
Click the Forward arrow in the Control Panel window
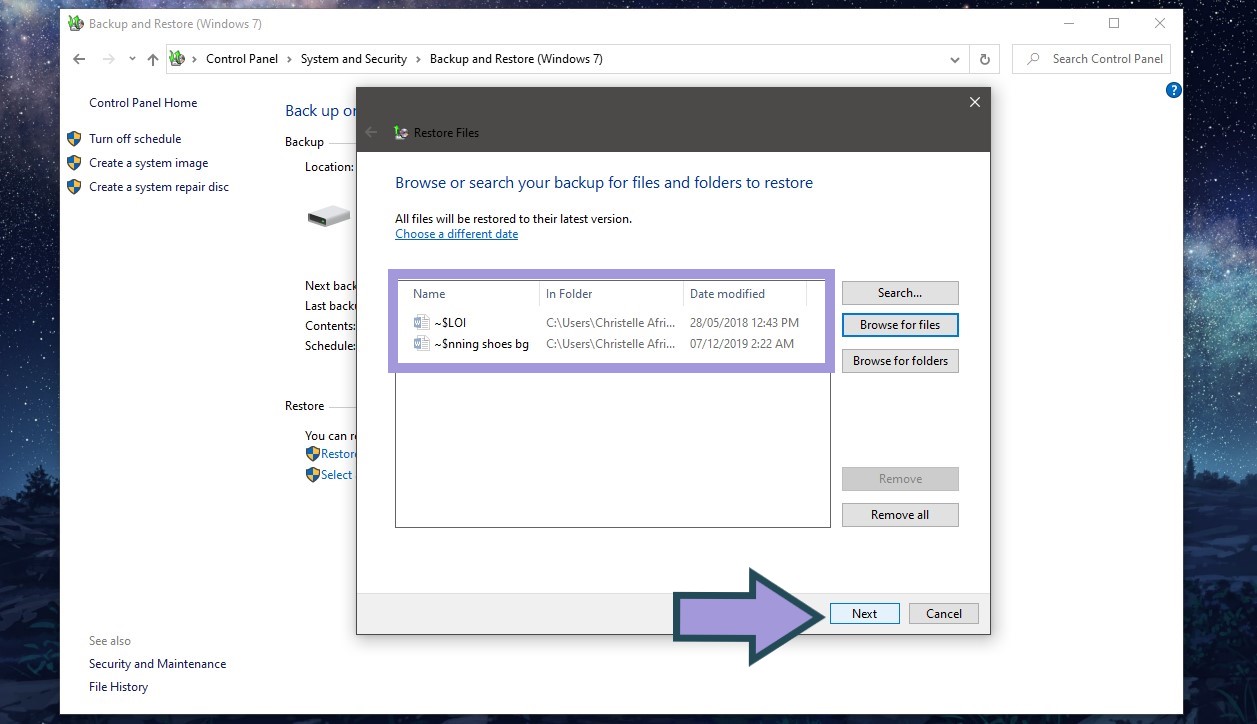[x=109, y=59]
